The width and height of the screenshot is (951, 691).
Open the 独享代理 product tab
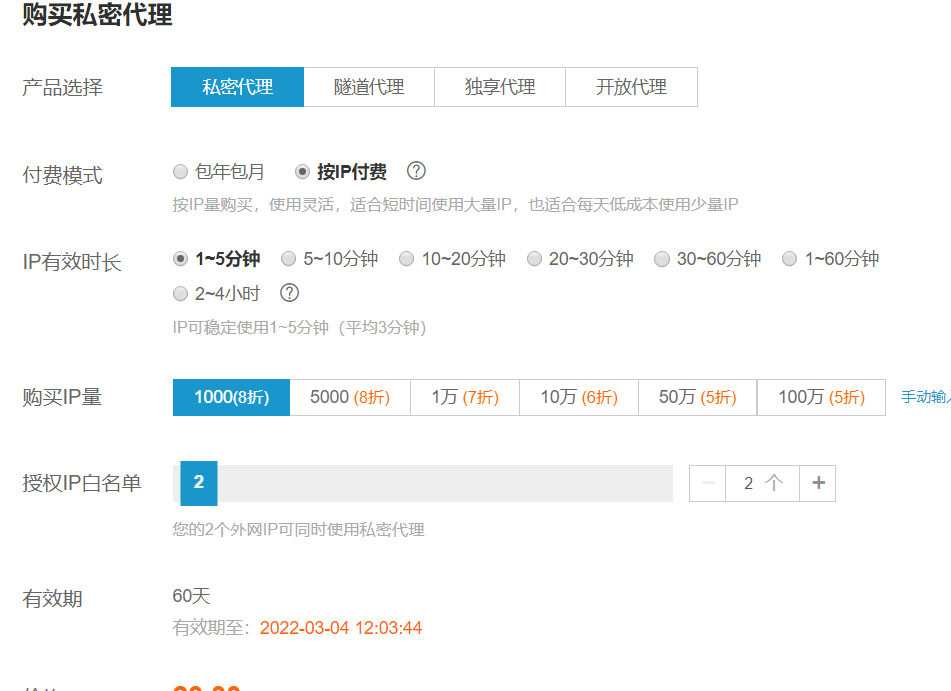[x=500, y=87]
